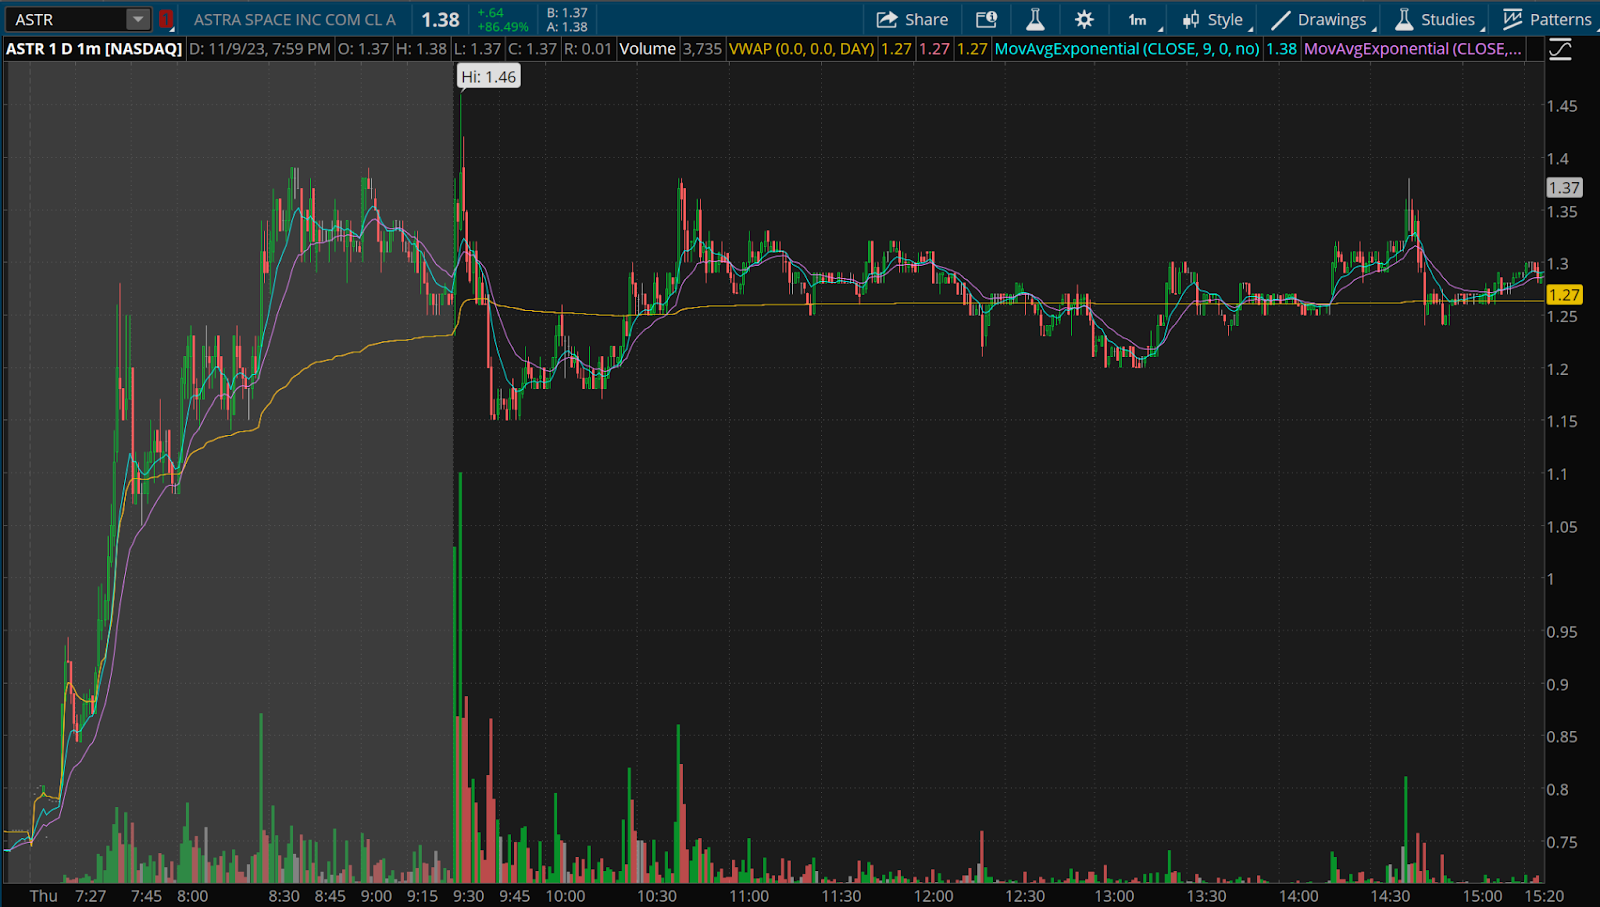Click the 8:00 time axis label
The height and width of the screenshot is (907, 1600).
click(x=192, y=896)
